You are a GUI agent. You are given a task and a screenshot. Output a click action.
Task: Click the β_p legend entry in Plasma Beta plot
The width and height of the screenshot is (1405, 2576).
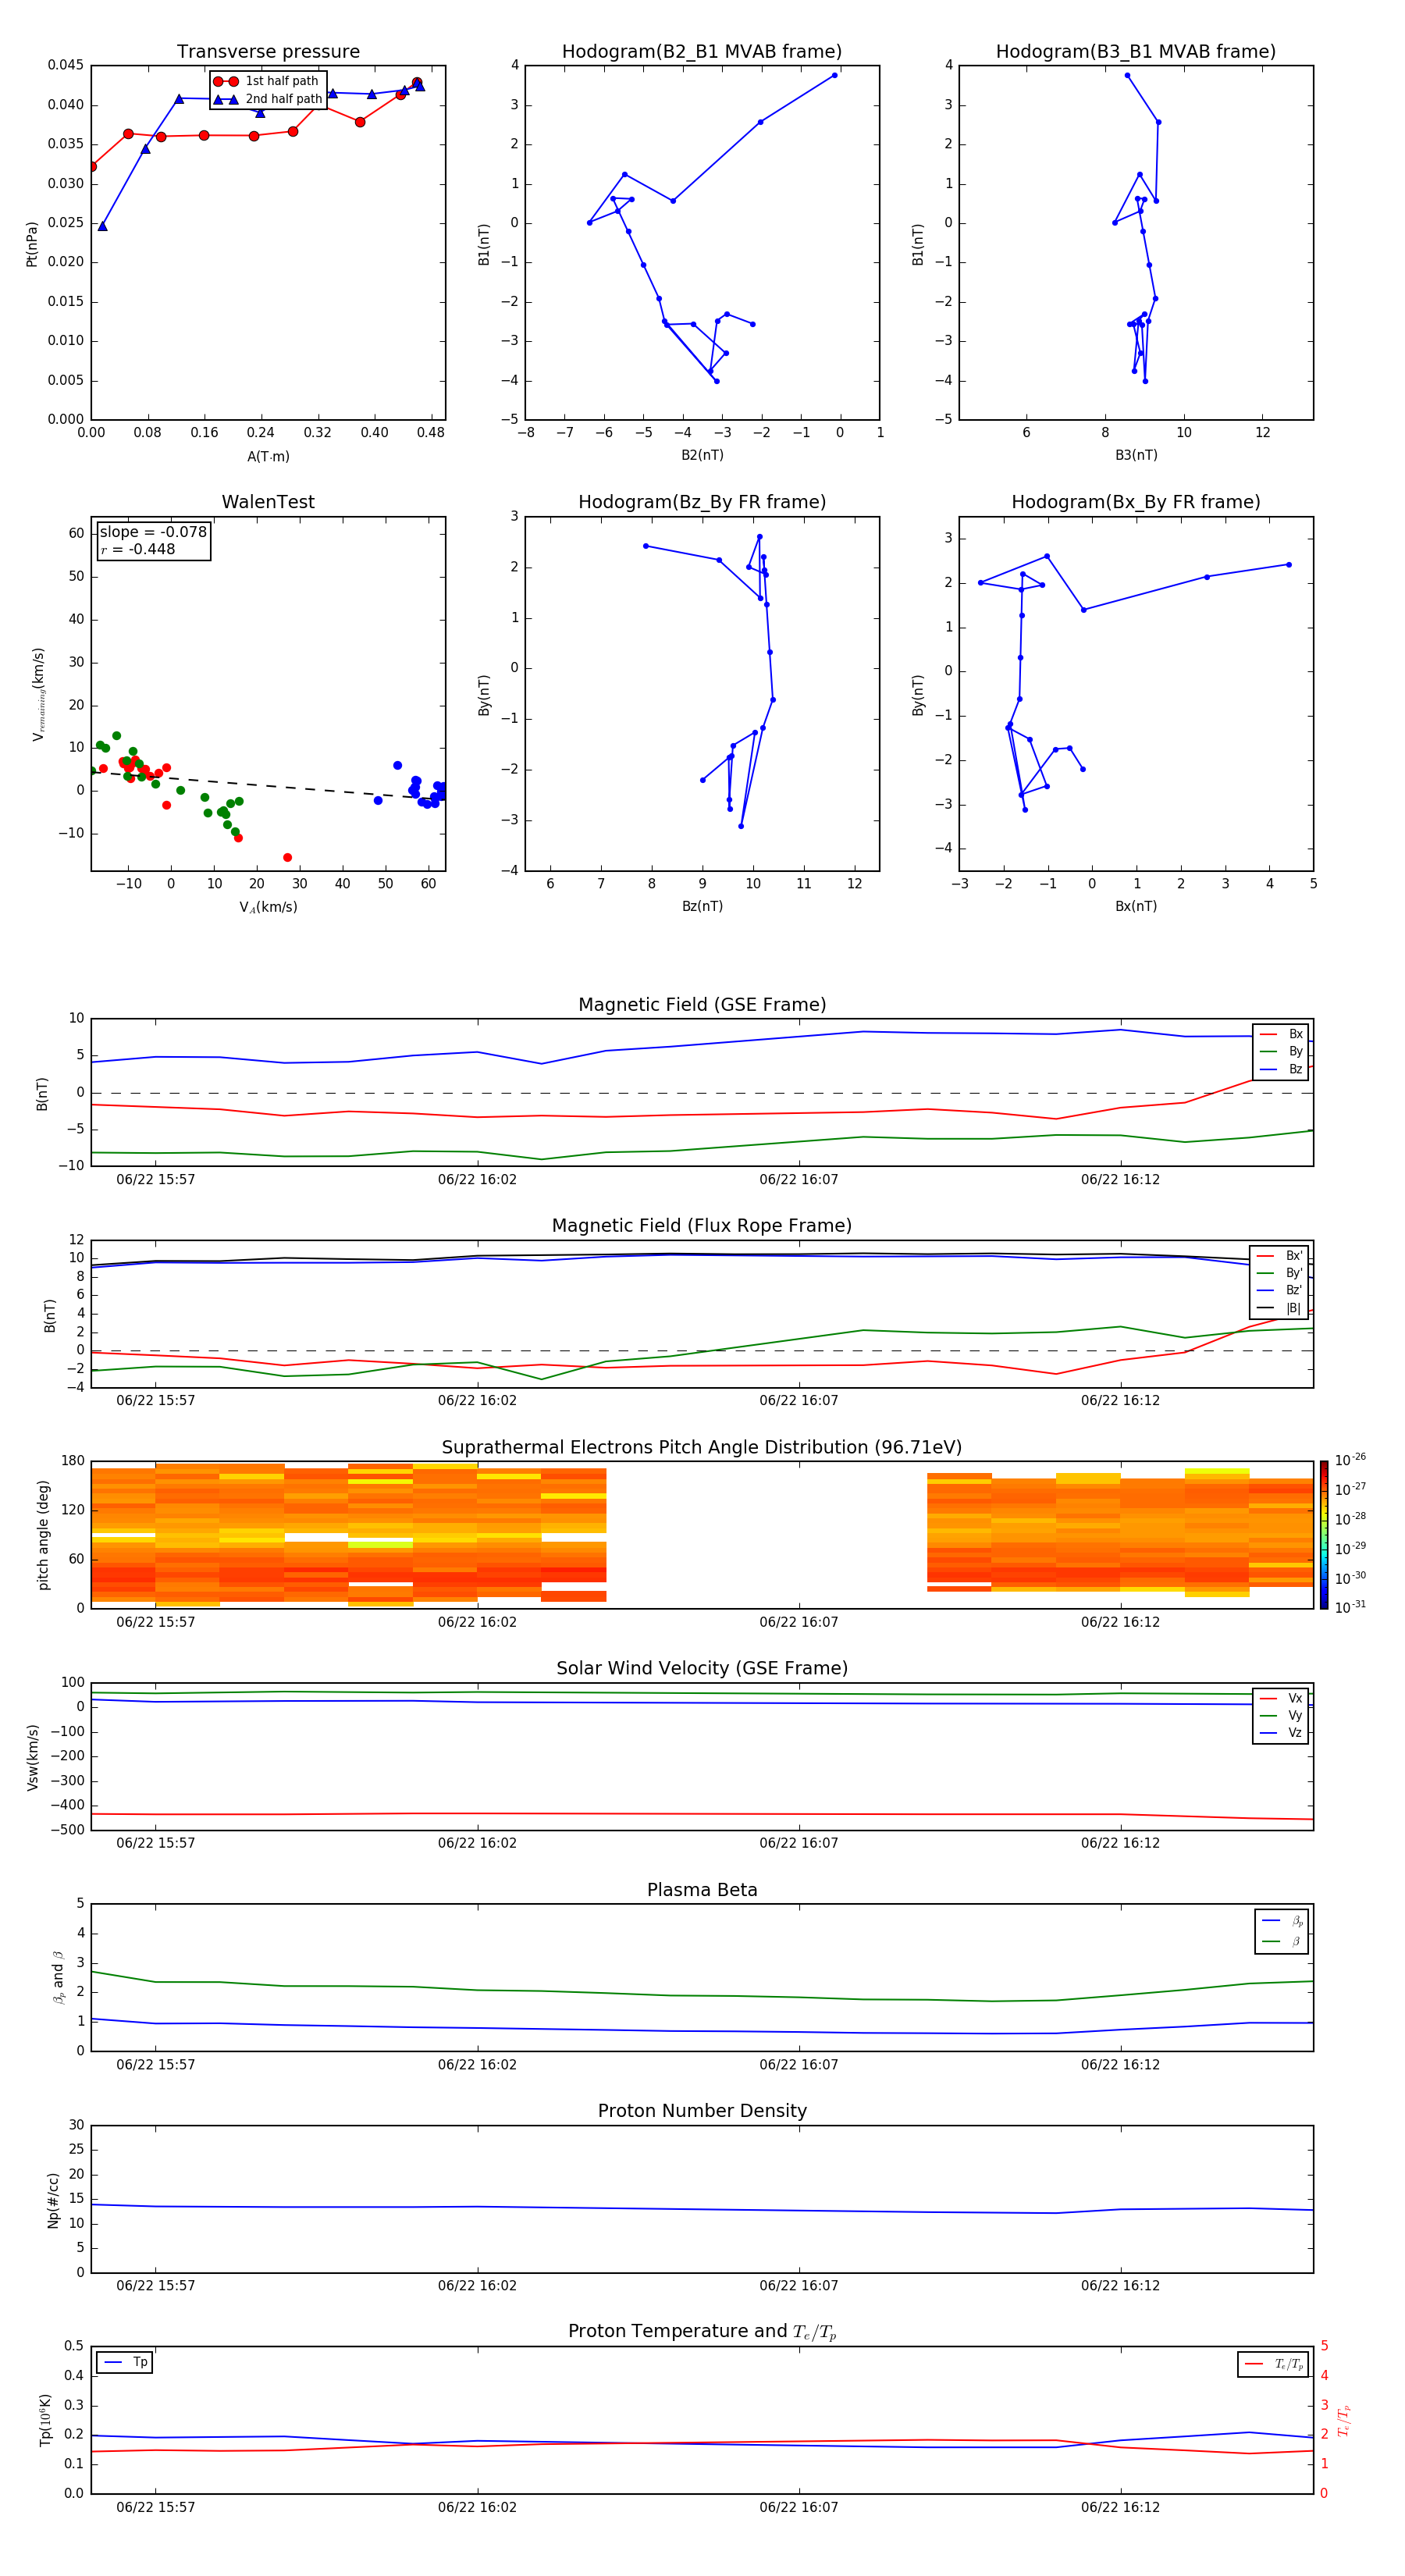[1282, 1921]
